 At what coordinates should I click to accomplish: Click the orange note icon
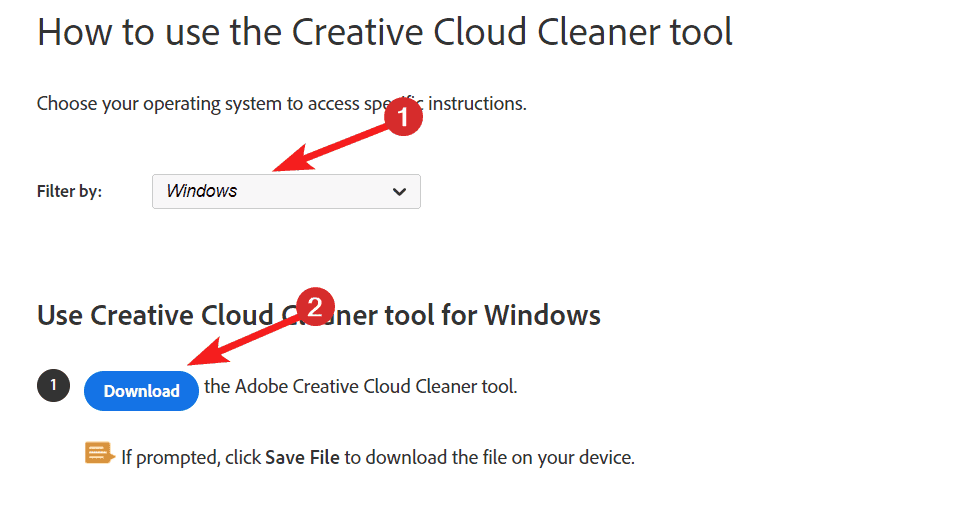pos(99,455)
